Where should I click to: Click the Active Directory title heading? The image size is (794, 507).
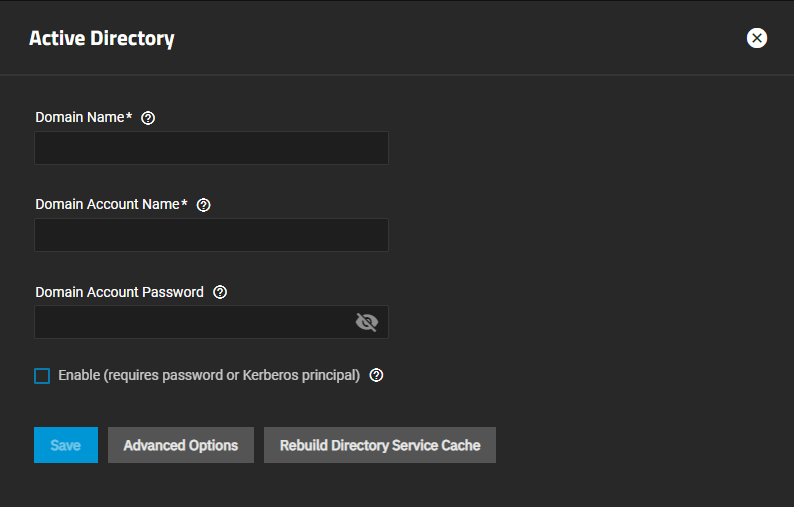pyautogui.click(x=102, y=39)
